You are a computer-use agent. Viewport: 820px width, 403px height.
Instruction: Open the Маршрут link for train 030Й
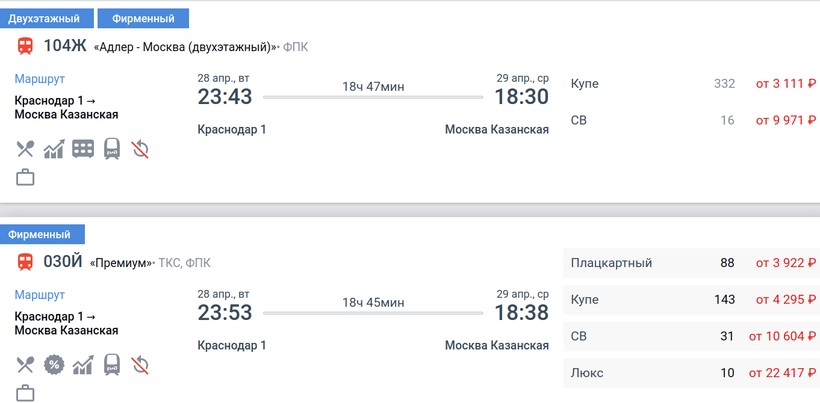point(40,295)
